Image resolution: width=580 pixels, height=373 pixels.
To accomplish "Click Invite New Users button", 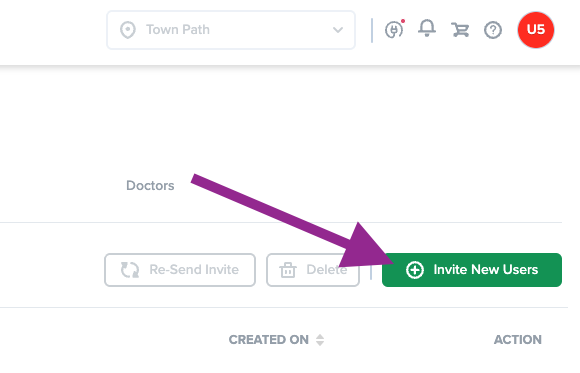I will coord(472,270).
